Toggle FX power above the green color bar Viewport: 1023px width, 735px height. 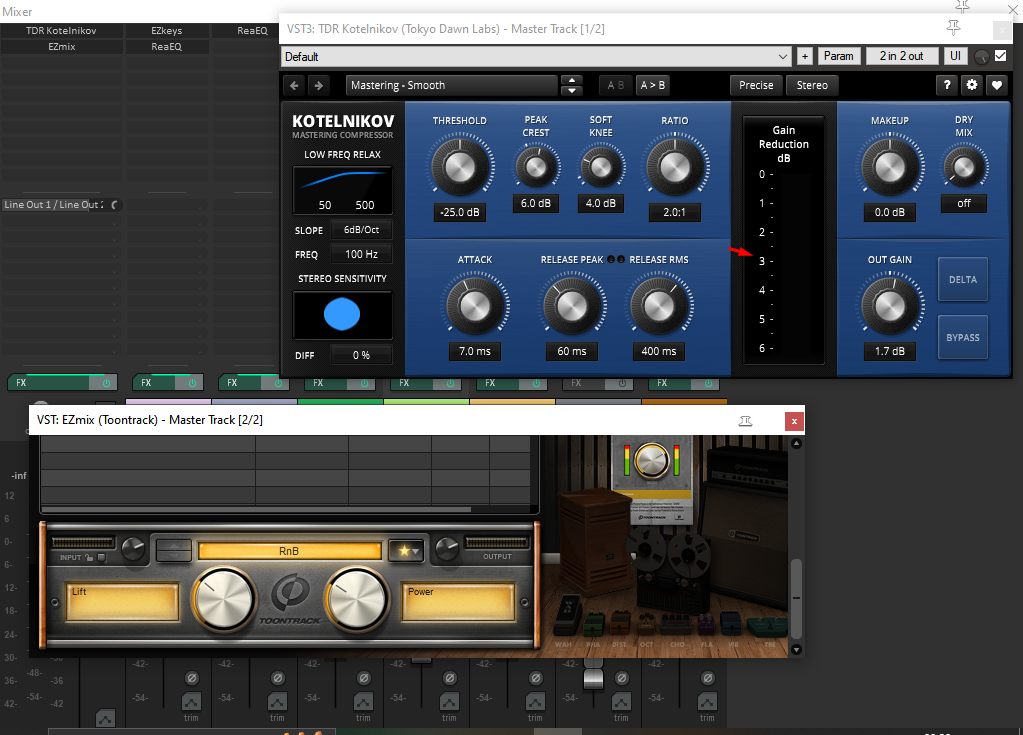coord(364,383)
